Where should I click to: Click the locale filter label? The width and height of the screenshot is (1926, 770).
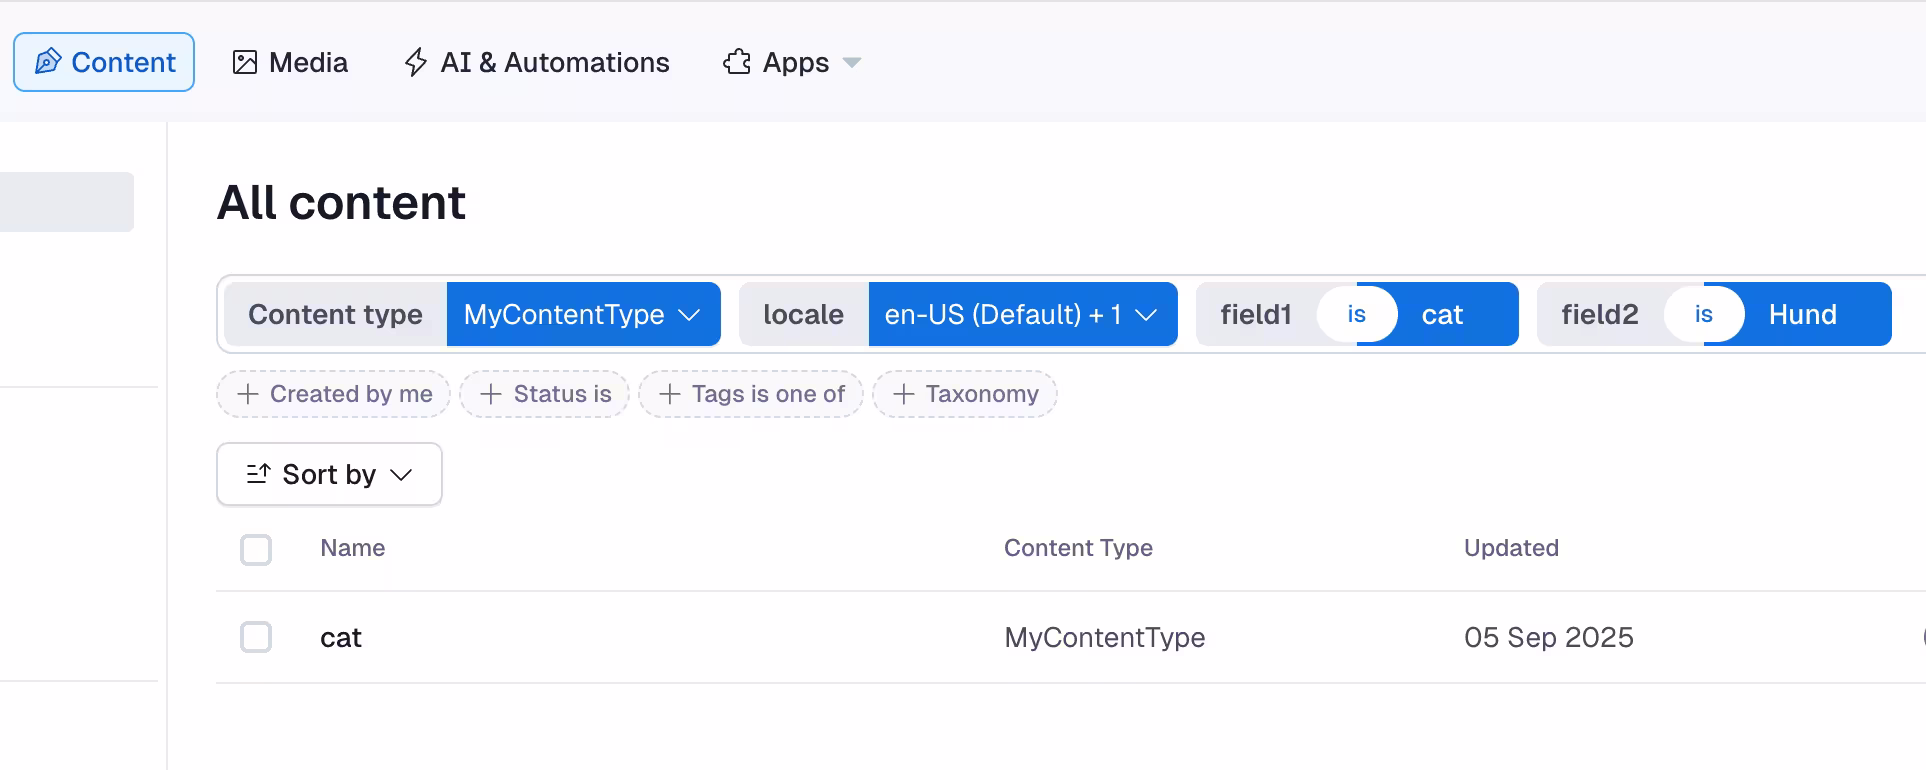coord(803,314)
